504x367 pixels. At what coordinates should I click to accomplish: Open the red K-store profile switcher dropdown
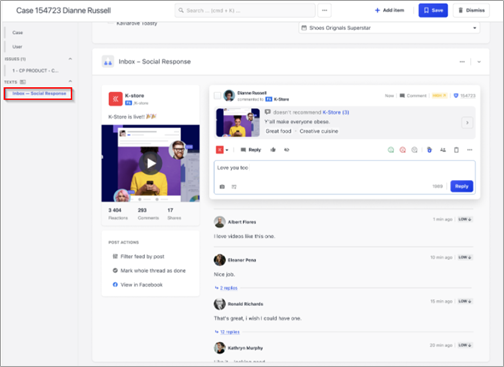pos(222,150)
